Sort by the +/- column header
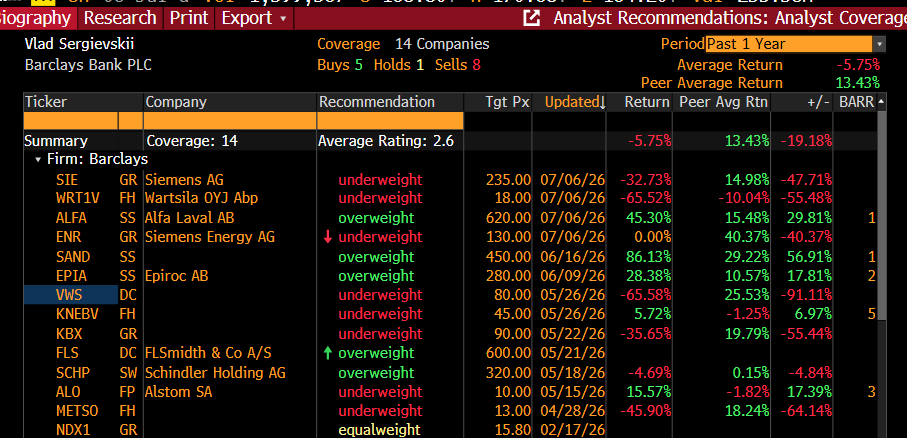 click(802, 102)
